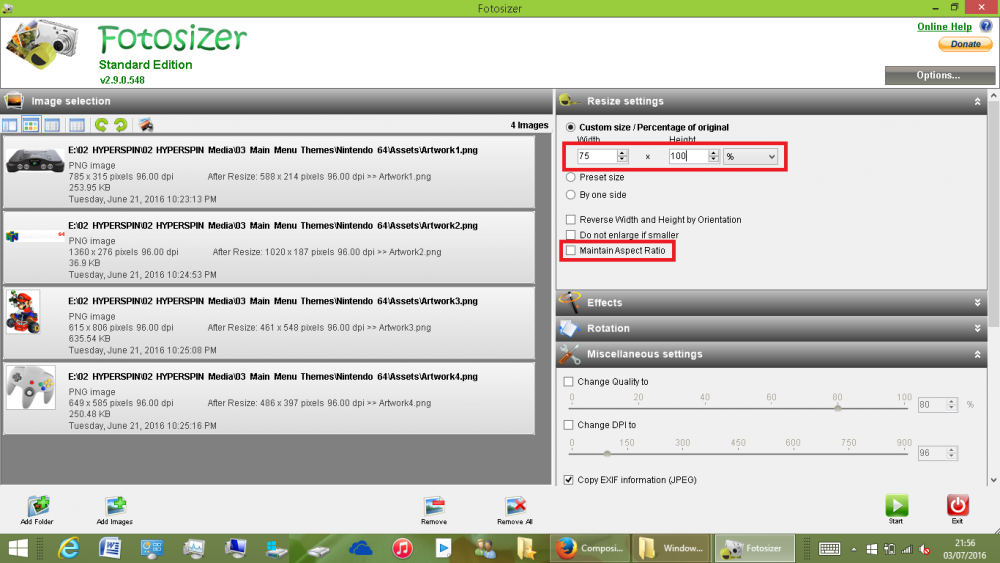Open the percent unit dropdown
1000x563 pixels.
(x=751, y=156)
